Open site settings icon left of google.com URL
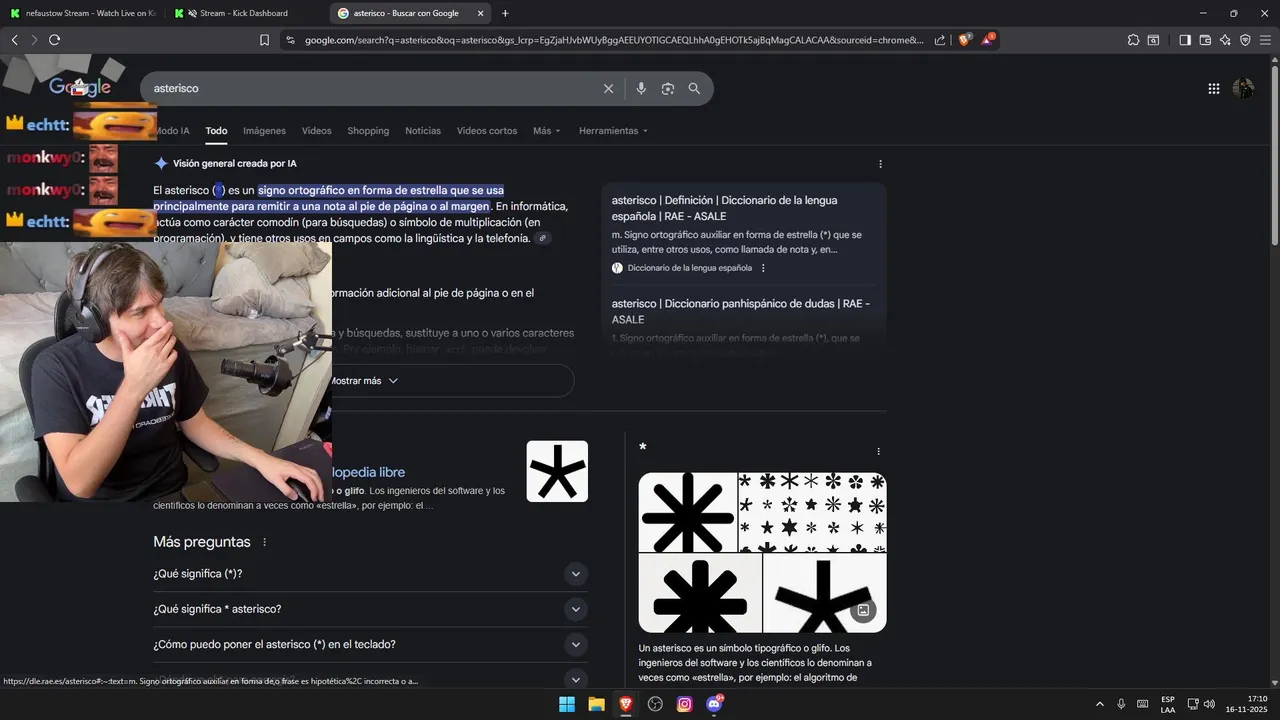The height and width of the screenshot is (720, 1280). pyautogui.click(x=290, y=40)
